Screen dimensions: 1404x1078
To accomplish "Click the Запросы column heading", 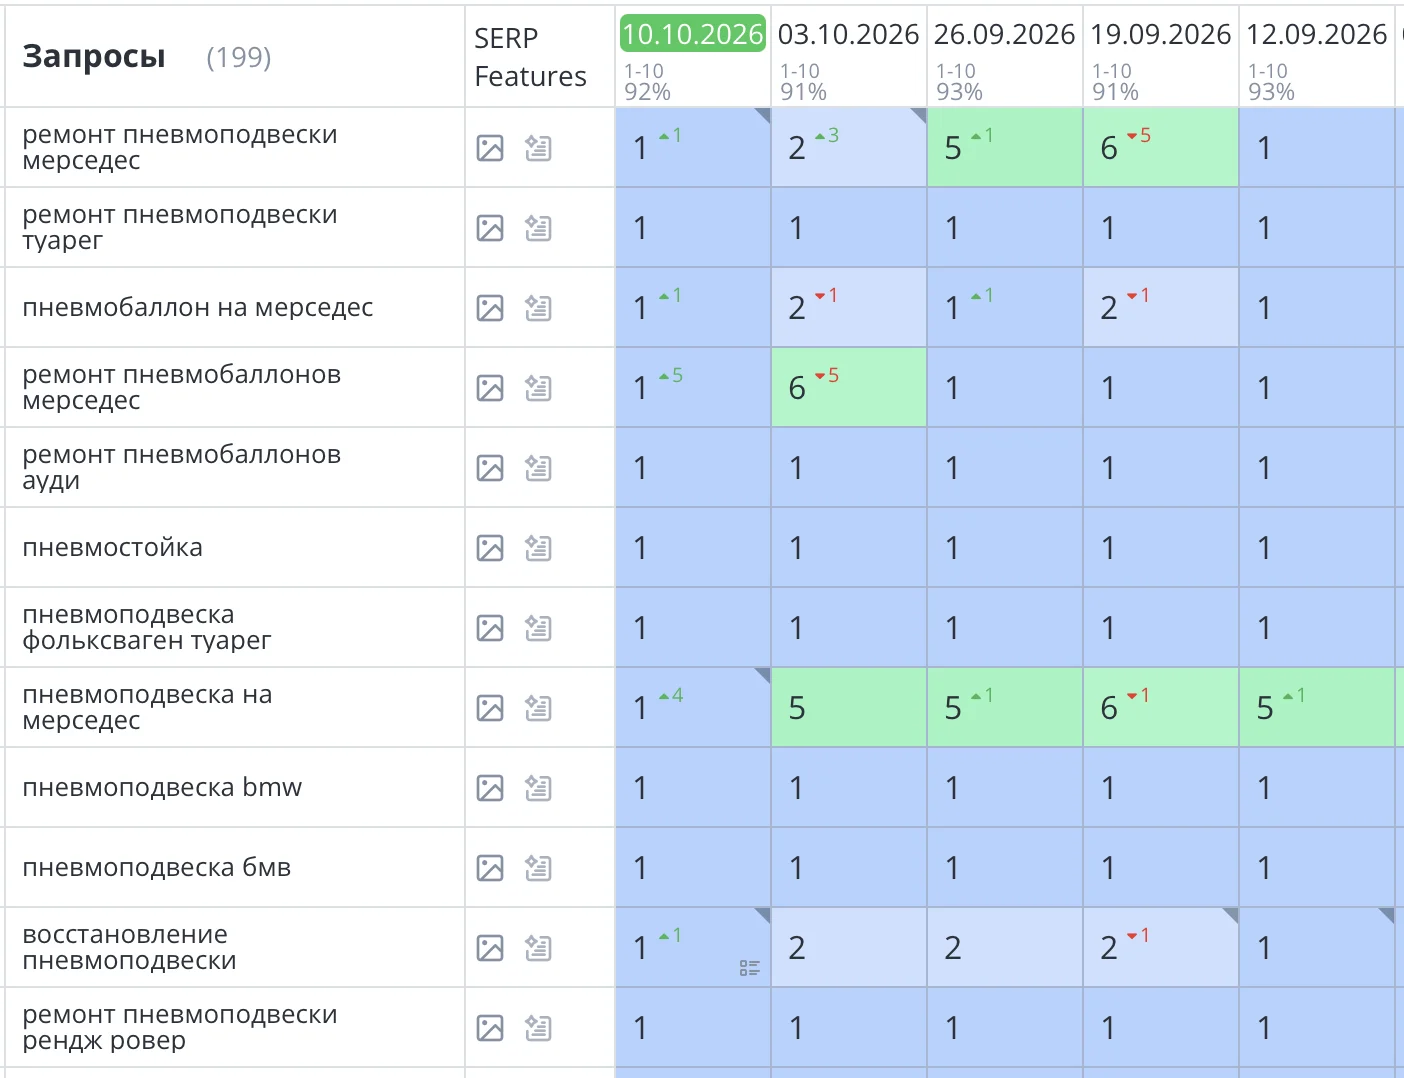I will 94,57.
